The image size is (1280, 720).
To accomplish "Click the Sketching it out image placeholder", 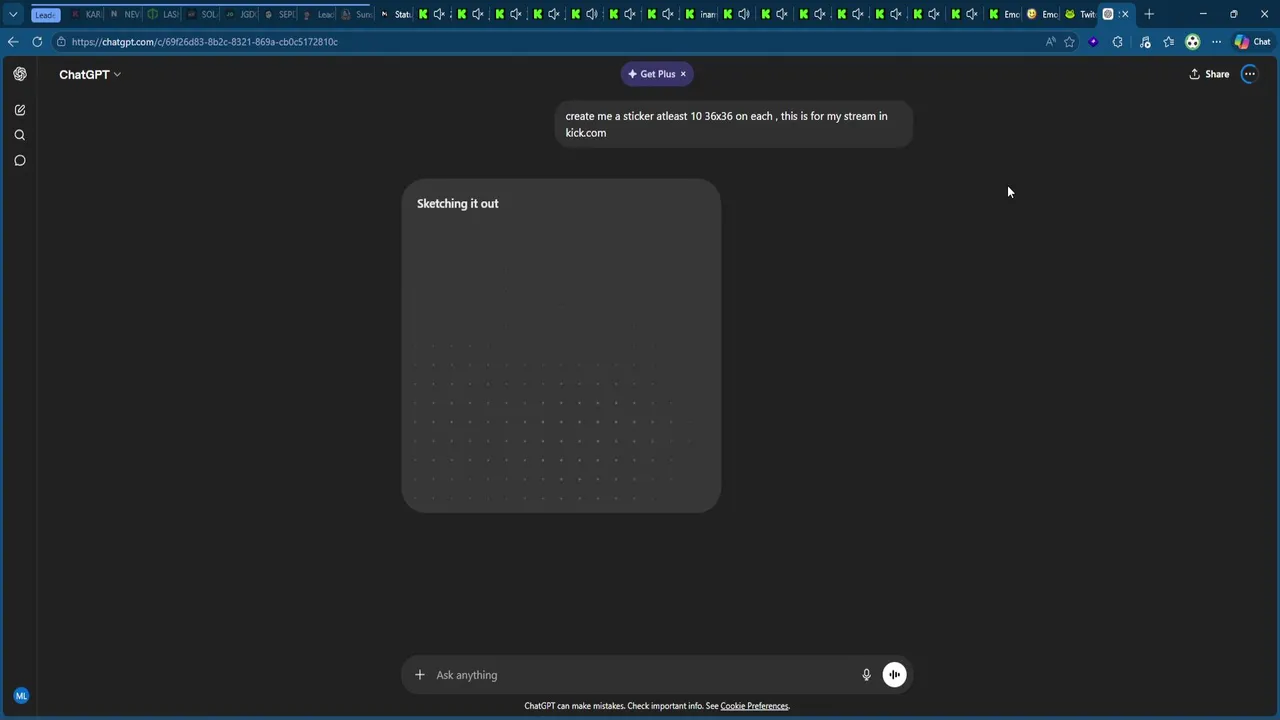I will click(561, 346).
